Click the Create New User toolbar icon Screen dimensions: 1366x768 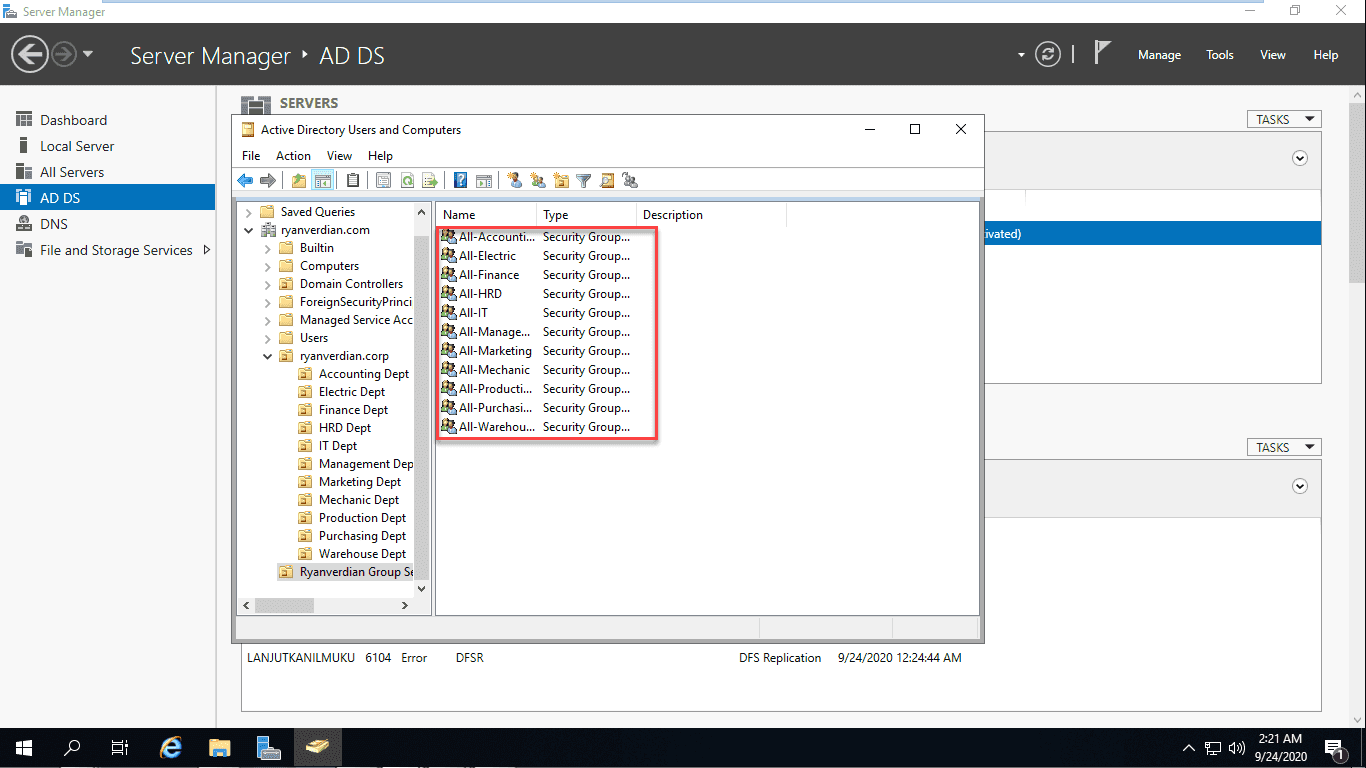tap(515, 181)
